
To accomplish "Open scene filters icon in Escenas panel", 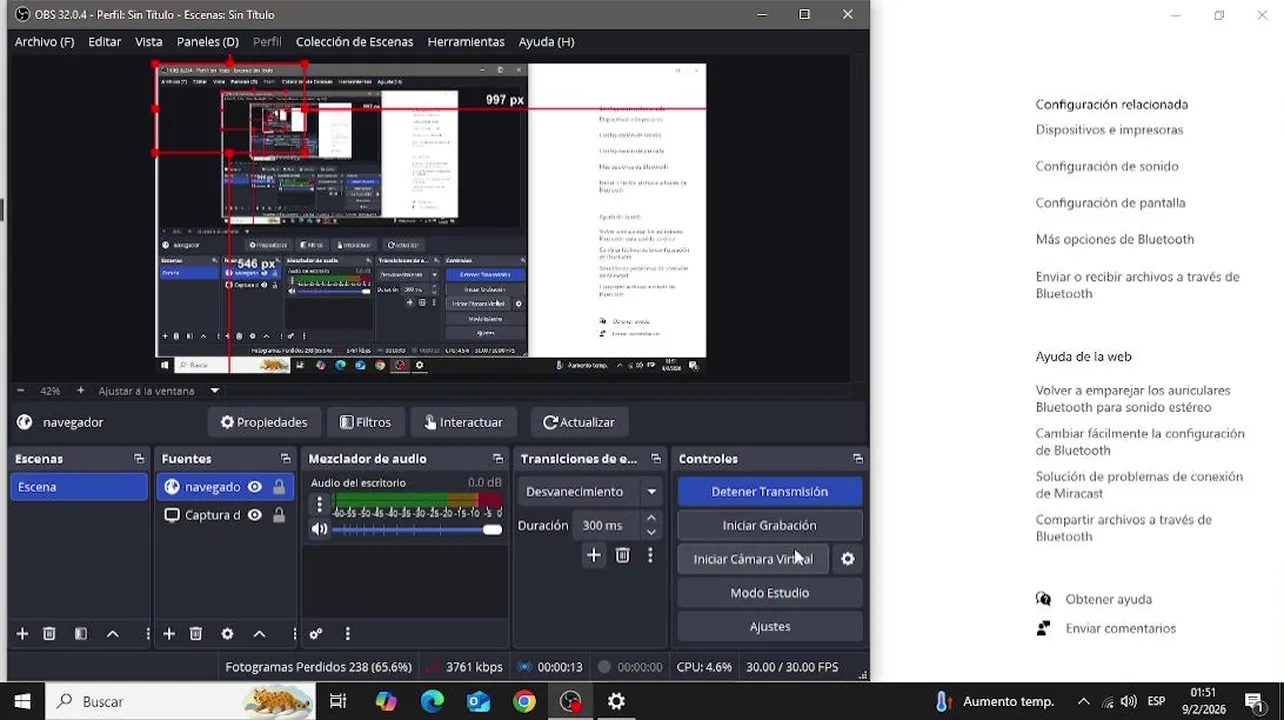I will point(81,634).
